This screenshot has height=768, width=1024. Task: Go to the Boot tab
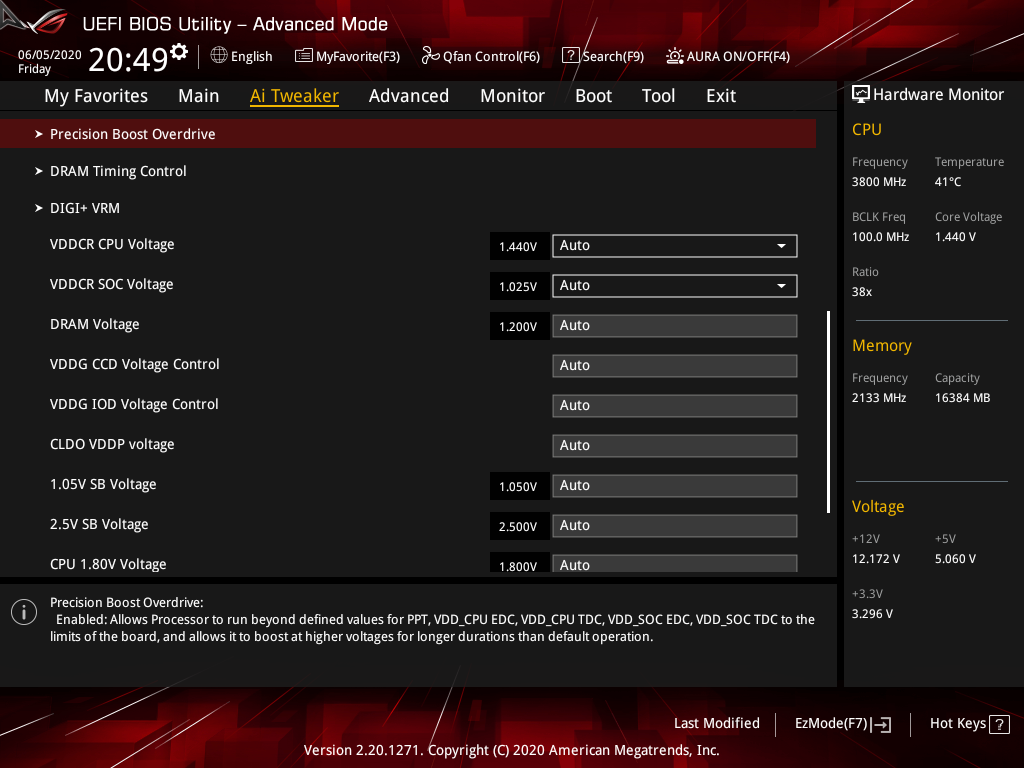click(x=594, y=96)
